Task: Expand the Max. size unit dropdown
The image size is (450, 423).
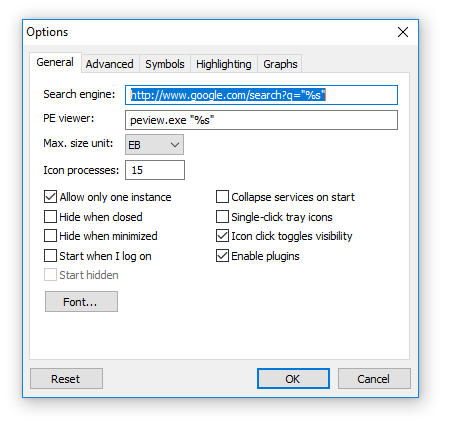Action: point(154,145)
